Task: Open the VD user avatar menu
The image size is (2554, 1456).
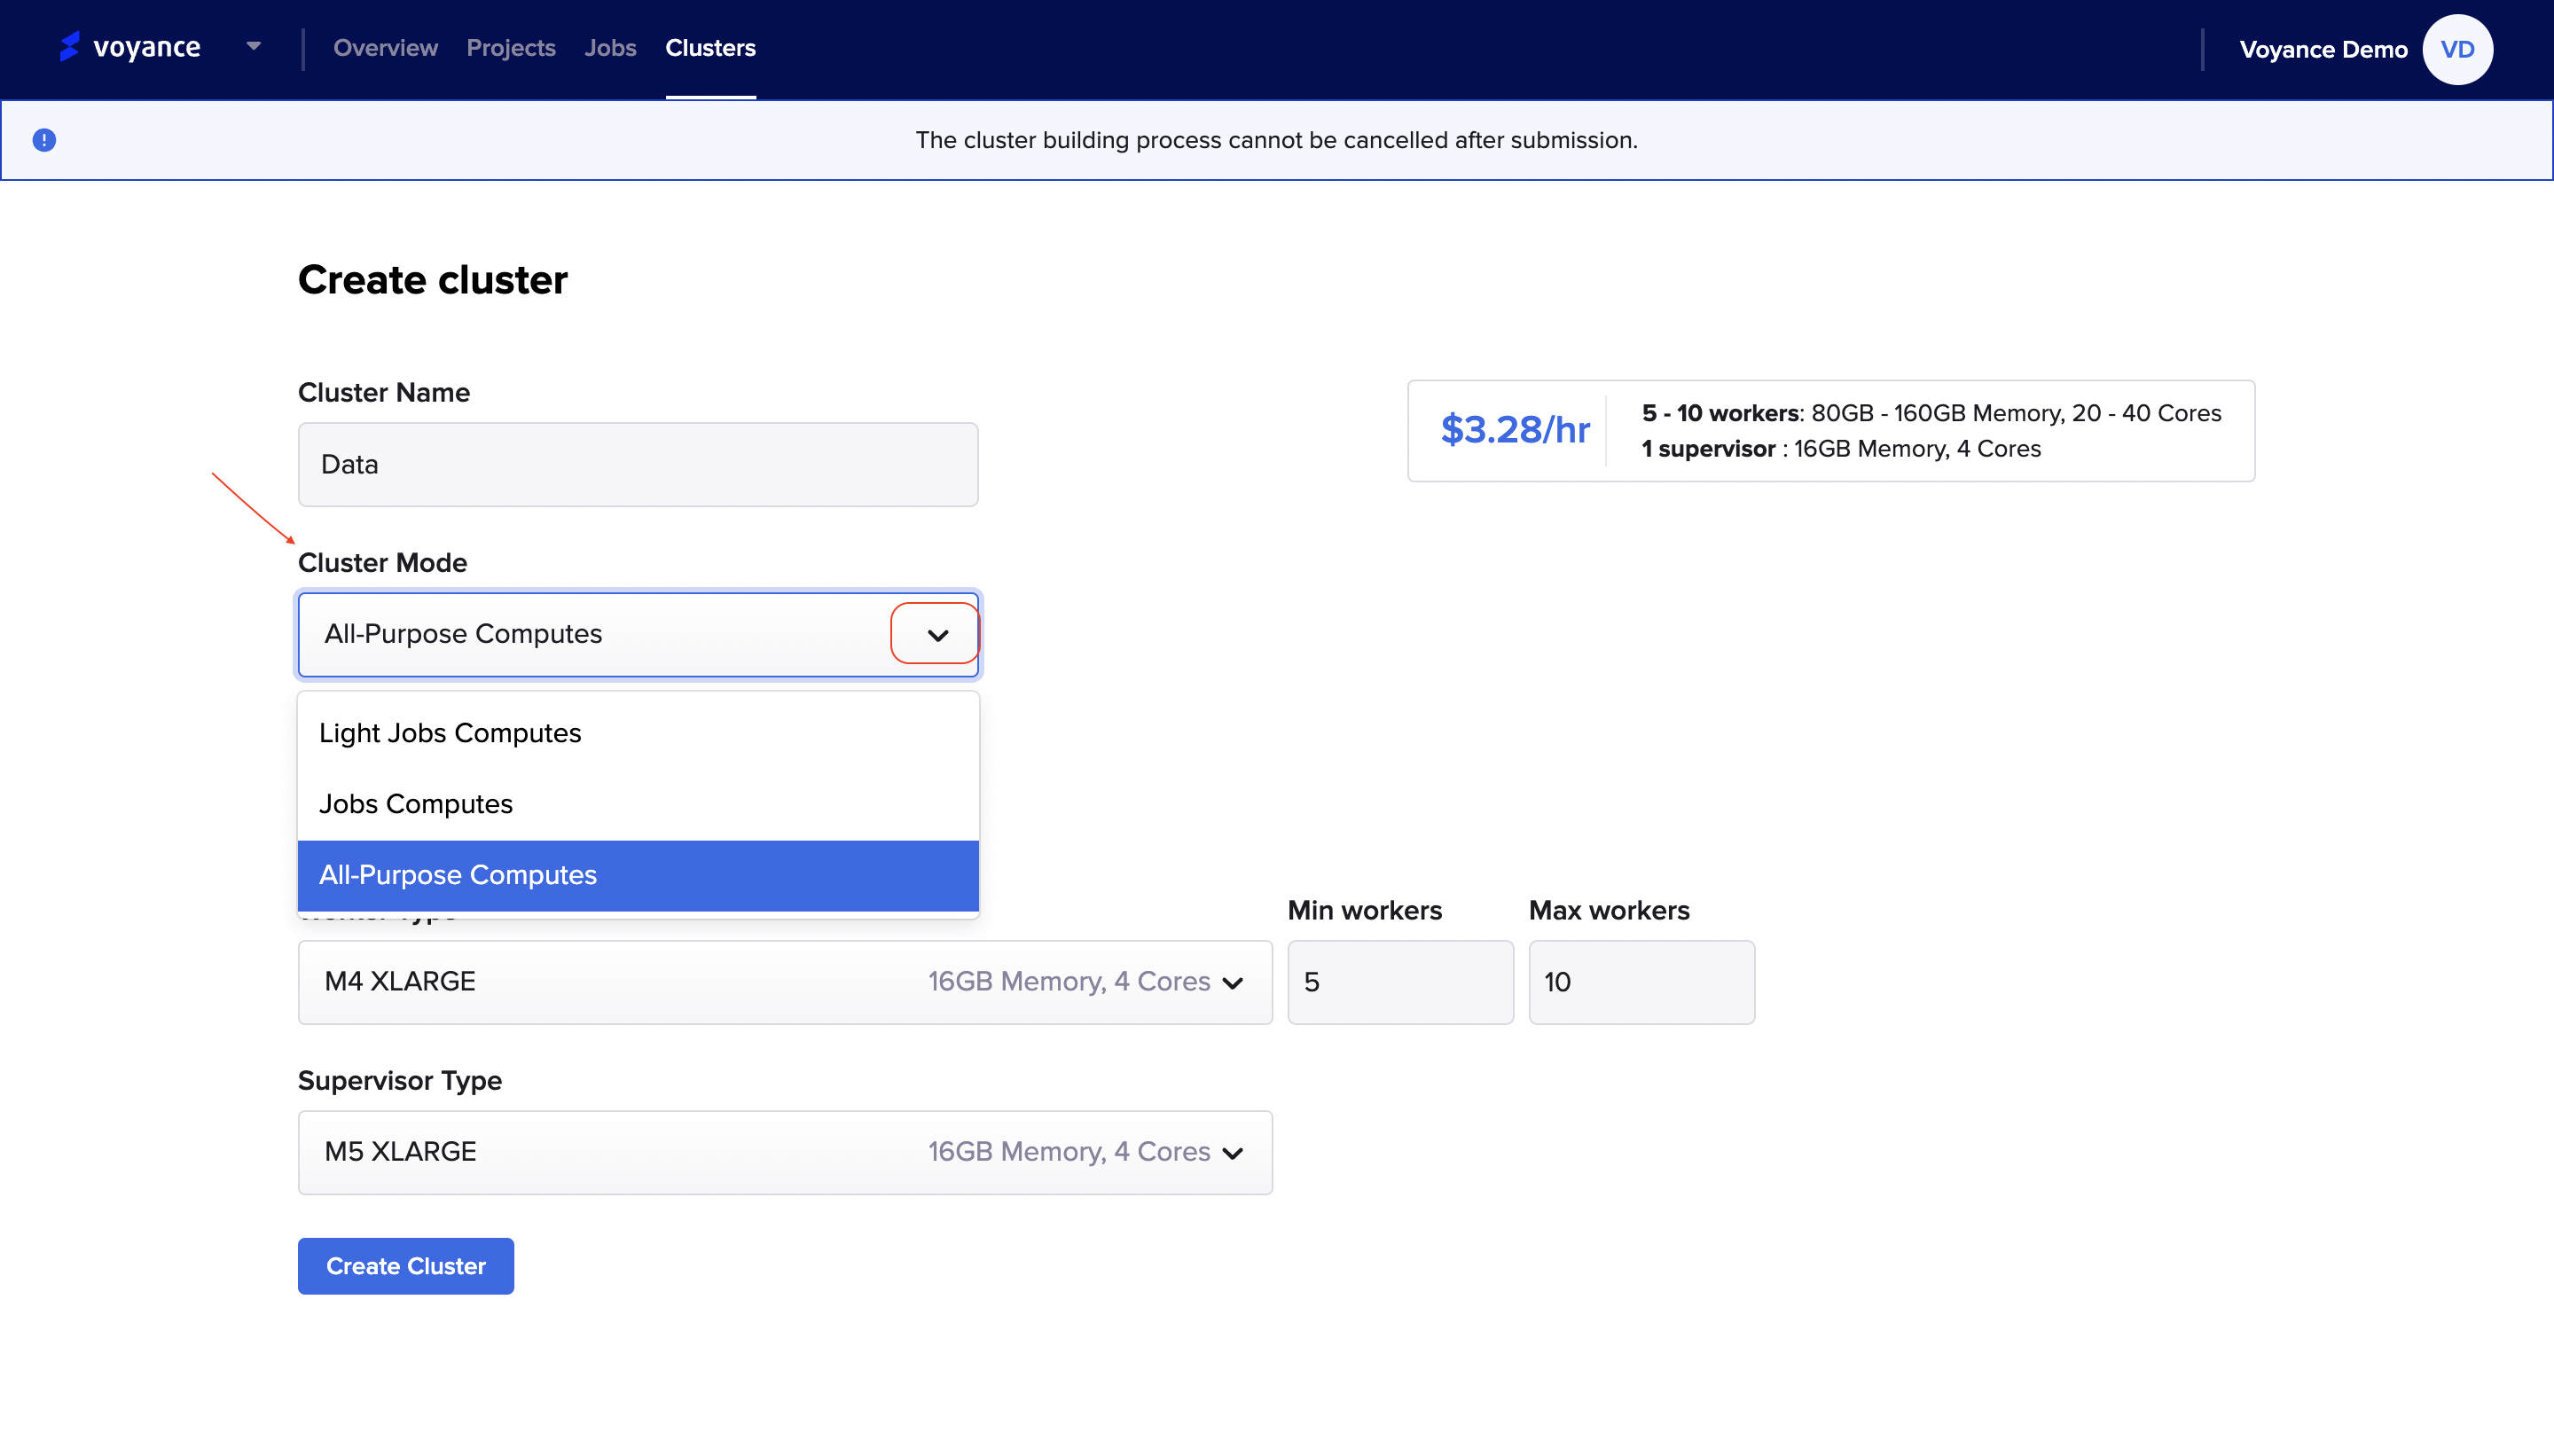Action: coord(2457,50)
